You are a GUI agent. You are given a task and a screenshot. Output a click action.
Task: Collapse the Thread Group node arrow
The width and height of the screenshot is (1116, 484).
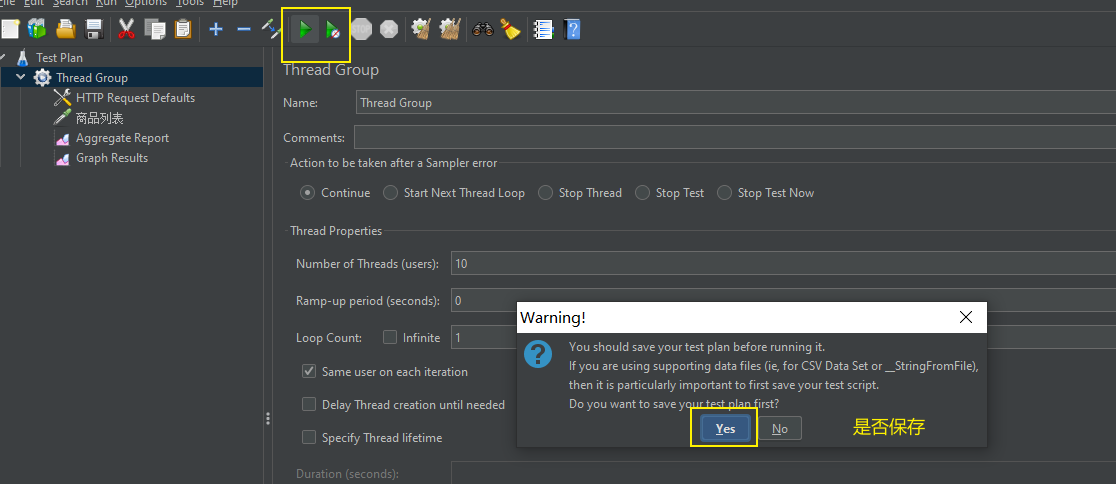(x=20, y=77)
